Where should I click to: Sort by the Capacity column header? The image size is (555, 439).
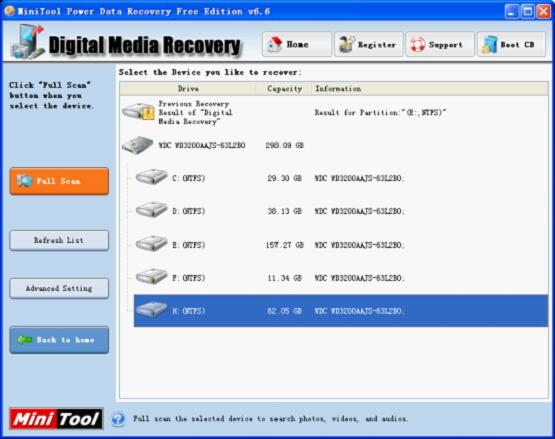click(284, 89)
